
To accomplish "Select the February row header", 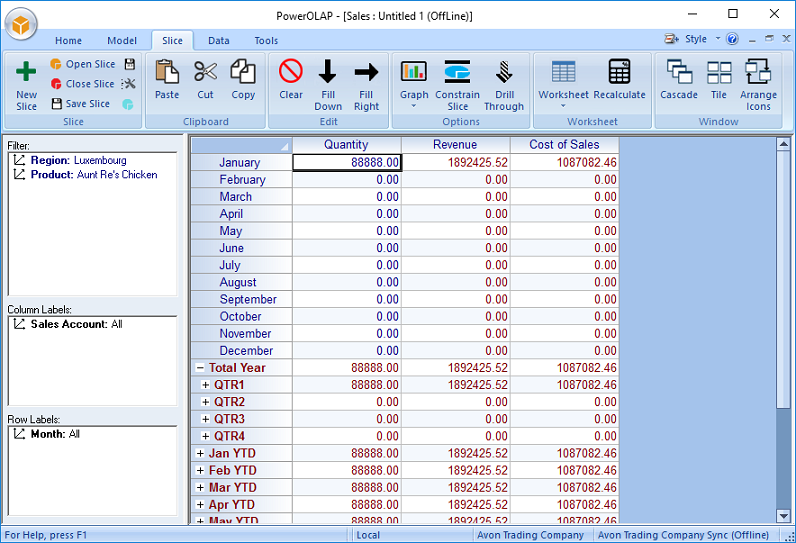I will pos(242,180).
